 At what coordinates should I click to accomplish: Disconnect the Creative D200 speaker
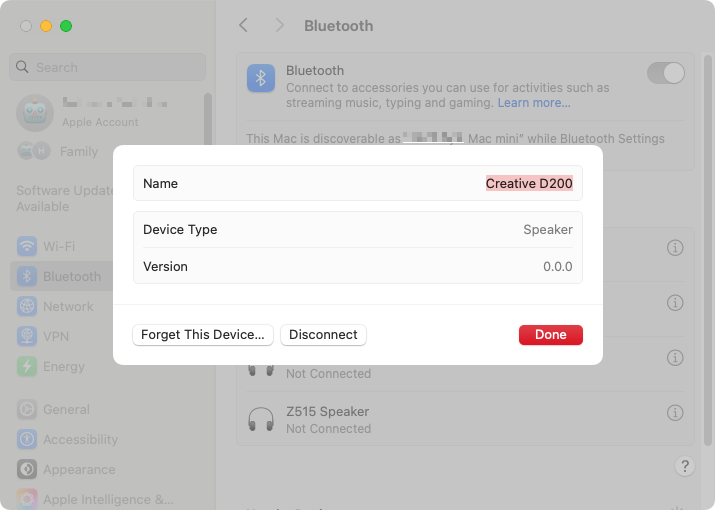tap(323, 335)
